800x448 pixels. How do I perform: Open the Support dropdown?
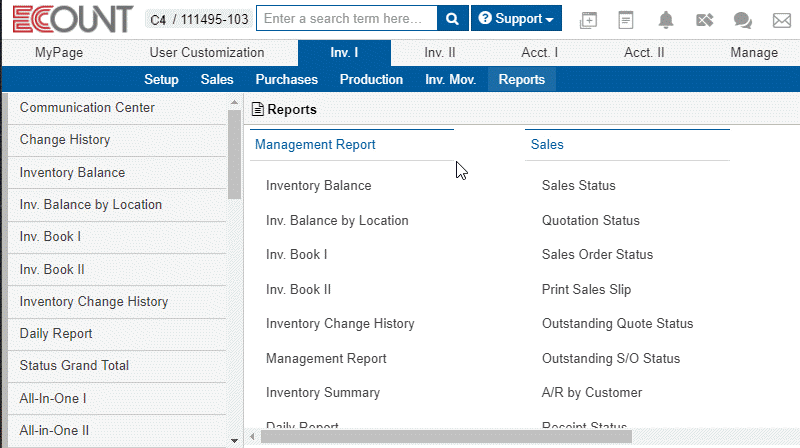click(516, 18)
